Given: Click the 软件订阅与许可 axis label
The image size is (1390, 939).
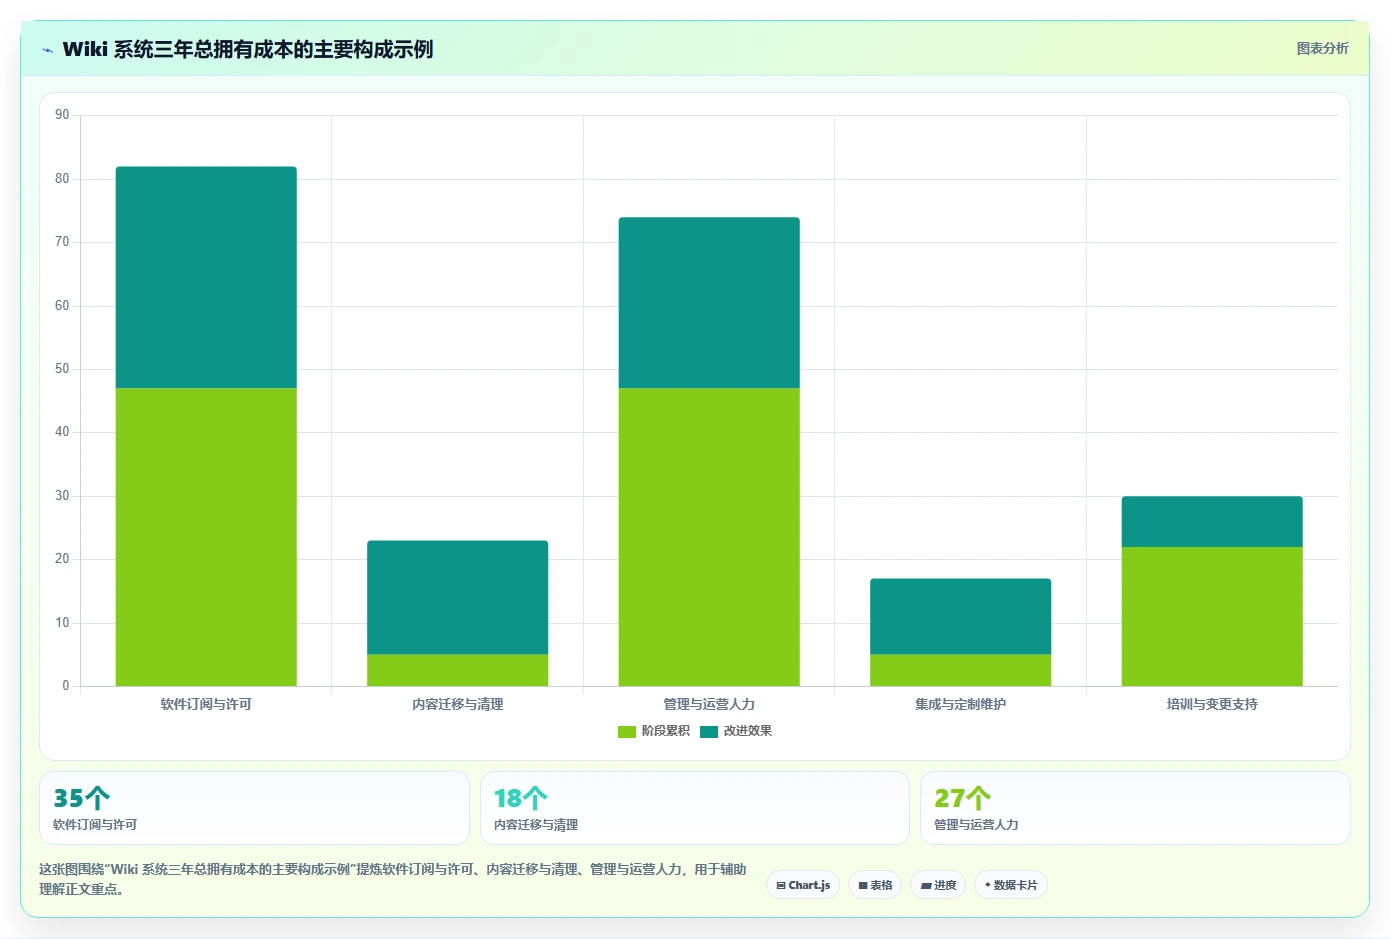Looking at the screenshot, I should click(206, 704).
